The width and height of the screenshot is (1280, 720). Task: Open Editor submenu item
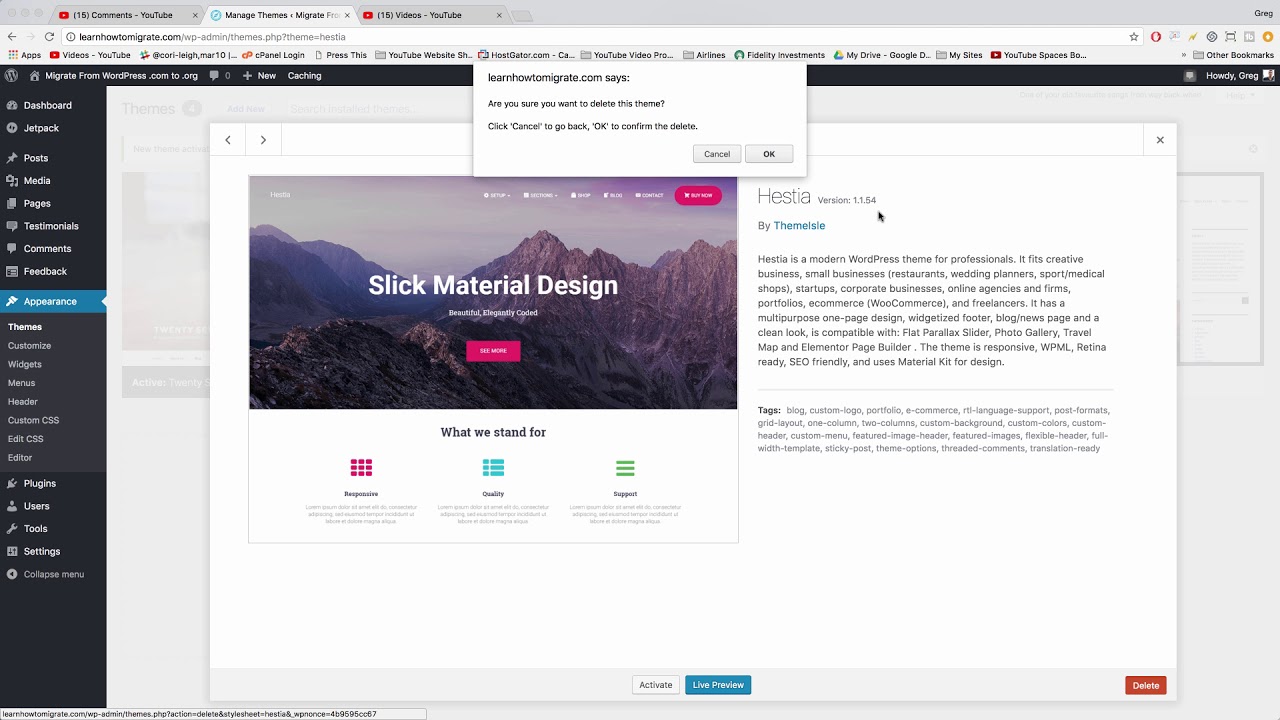[x=20, y=458]
